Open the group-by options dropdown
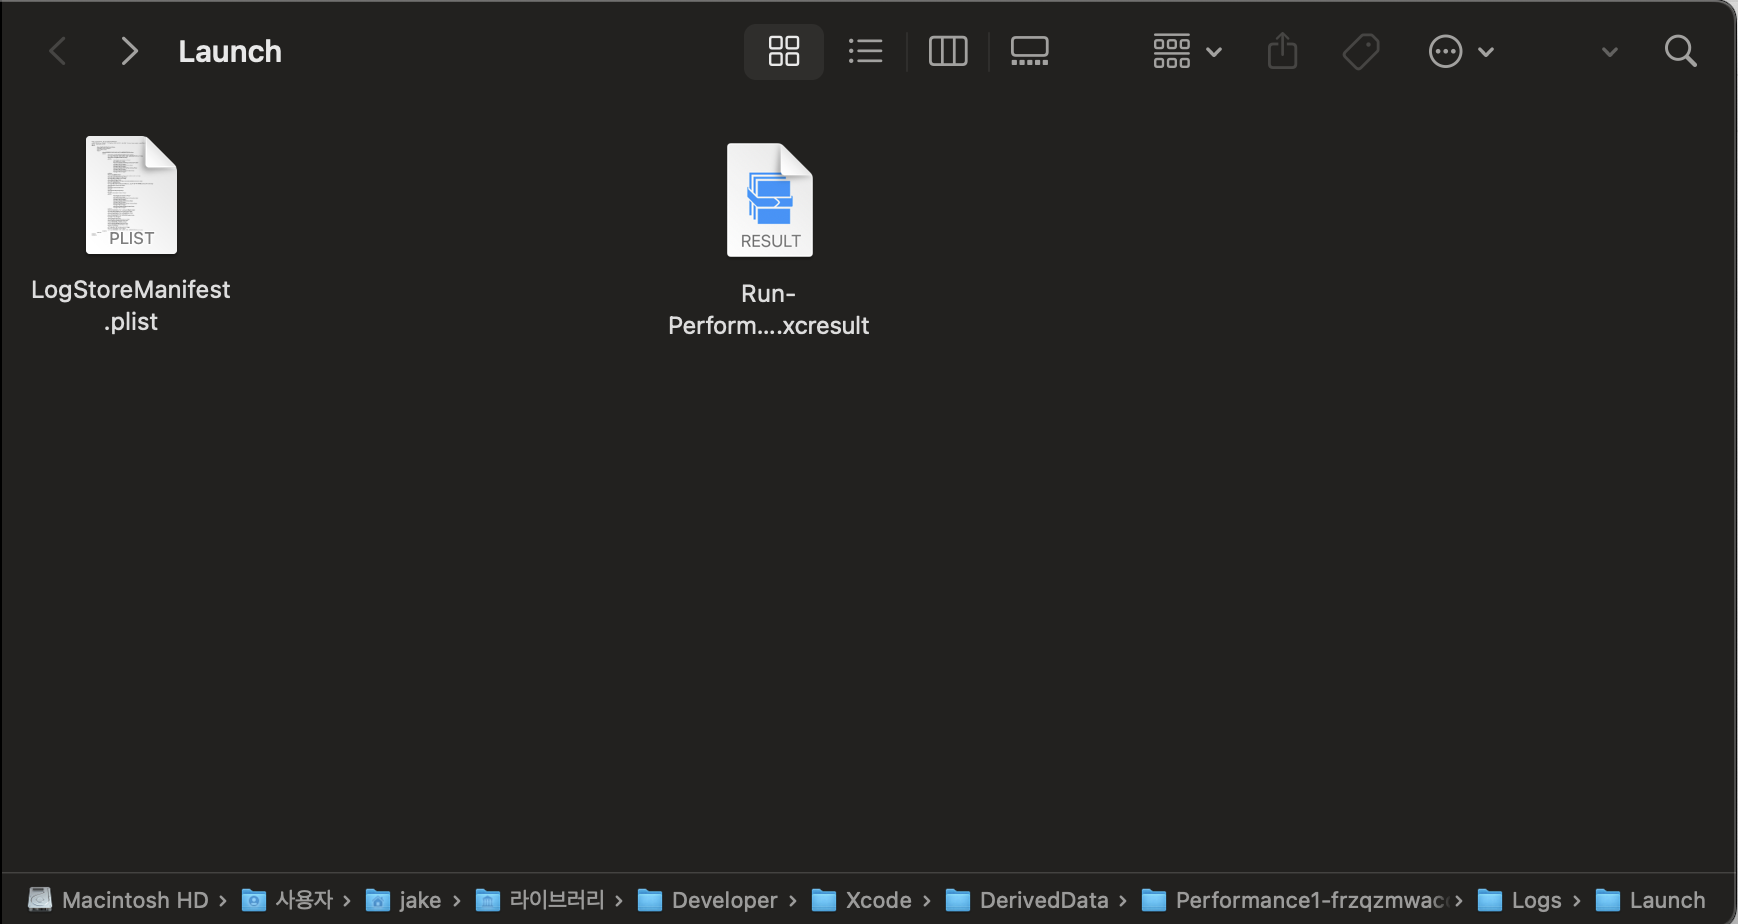Screen dimensions: 1738x924 click(1187, 51)
